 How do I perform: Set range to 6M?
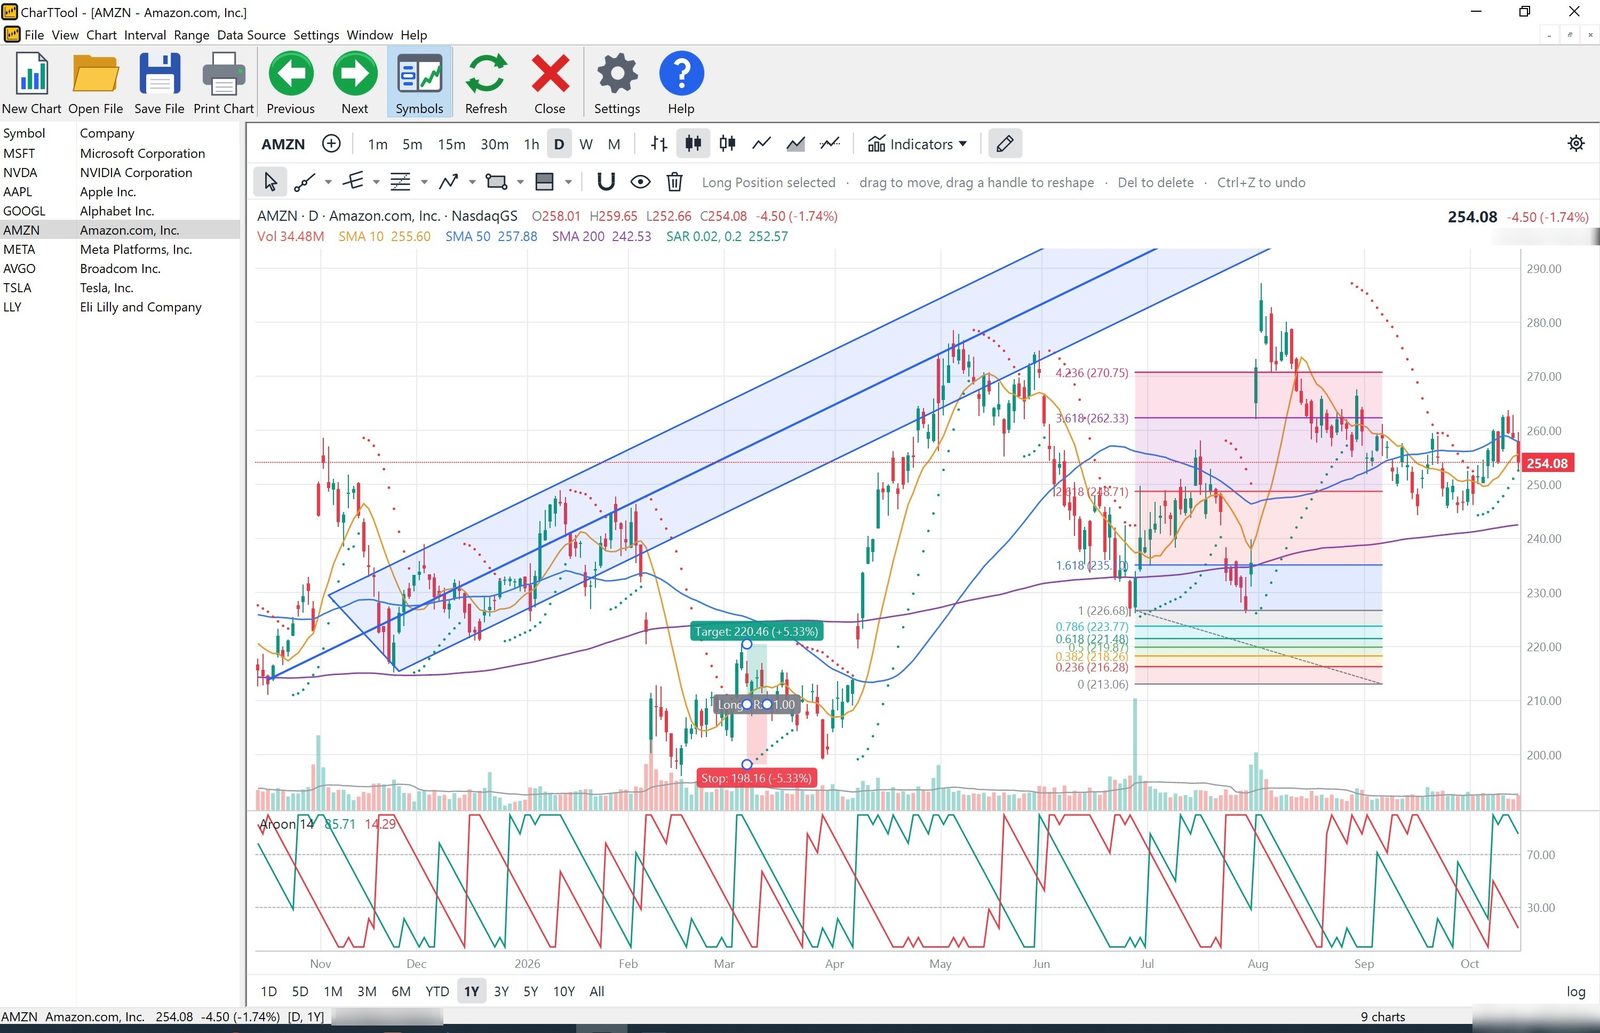coord(401,992)
